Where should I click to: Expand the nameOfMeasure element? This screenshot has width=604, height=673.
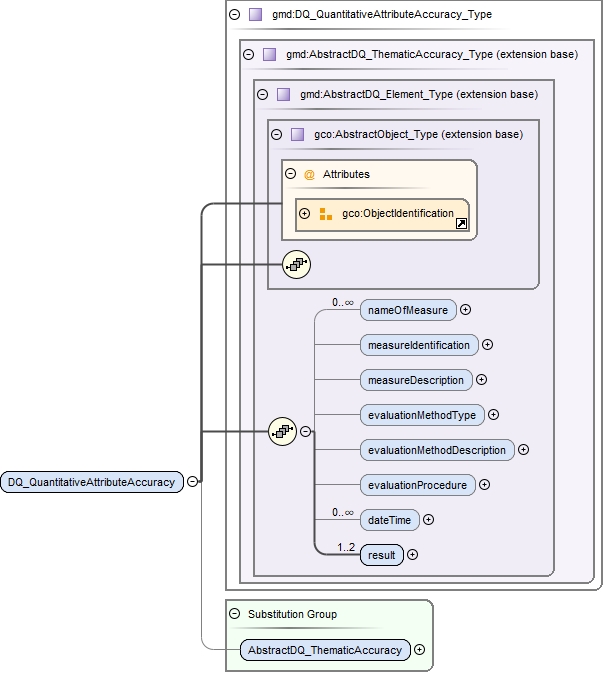(466, 310)
